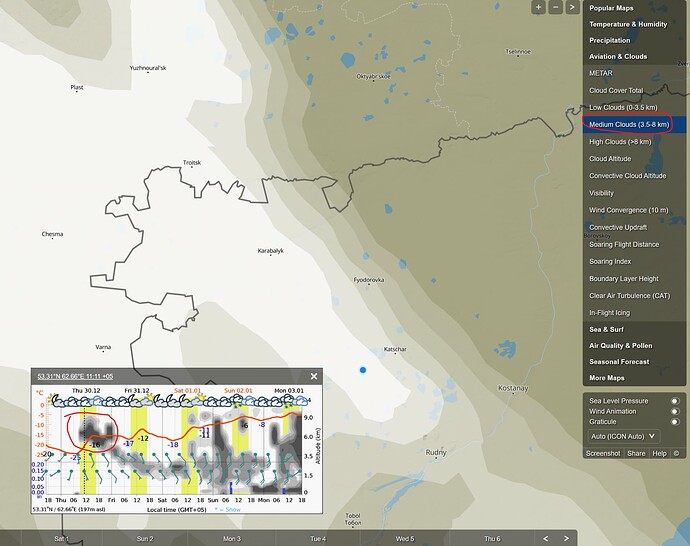Enable the Graticule toggle
This screenshot has height=546, width=690.
click(675, 422)
